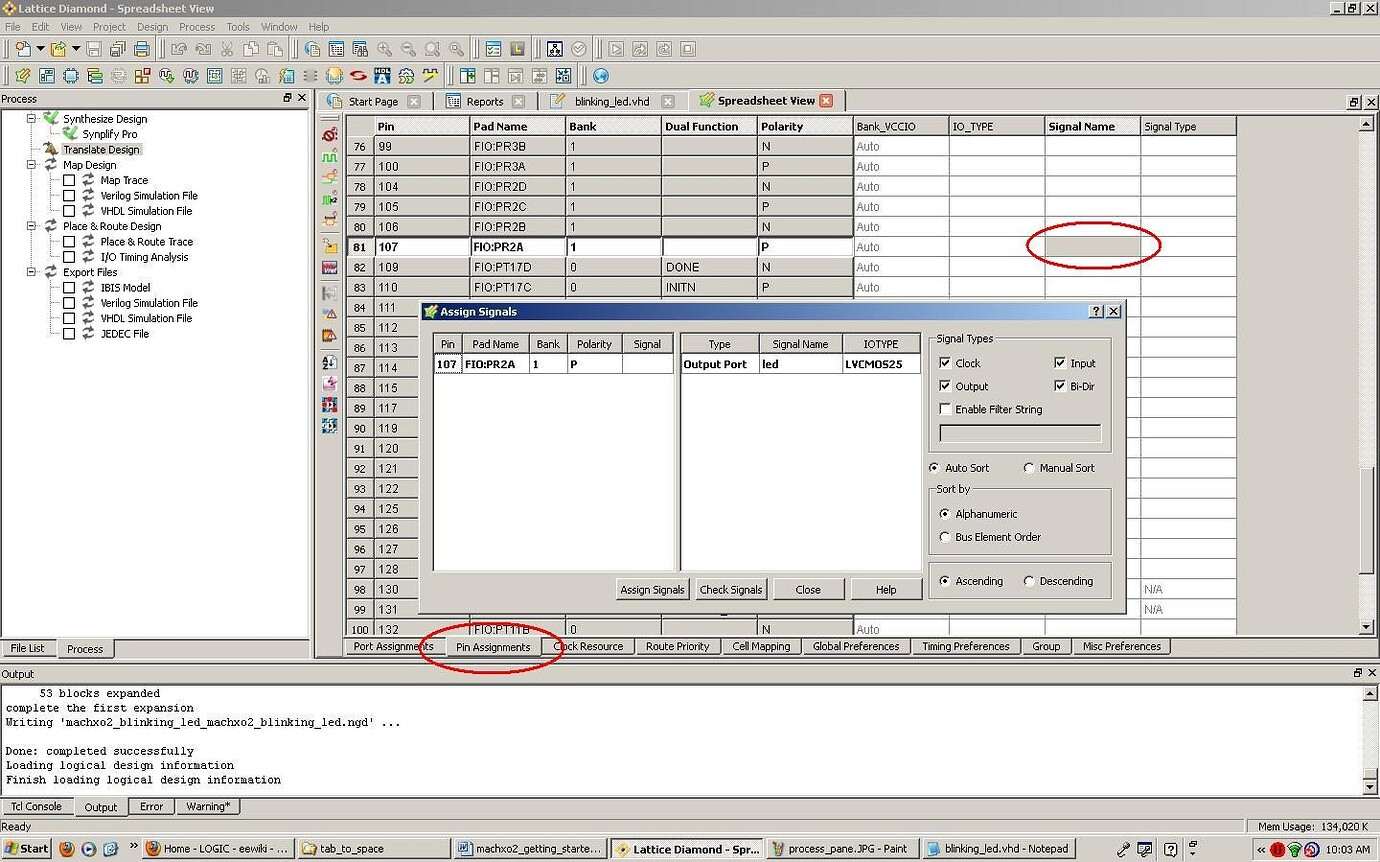Switch to the Port Assignments tab
The height and width of the screenshot is (862, 1380).
click(393, 646)
